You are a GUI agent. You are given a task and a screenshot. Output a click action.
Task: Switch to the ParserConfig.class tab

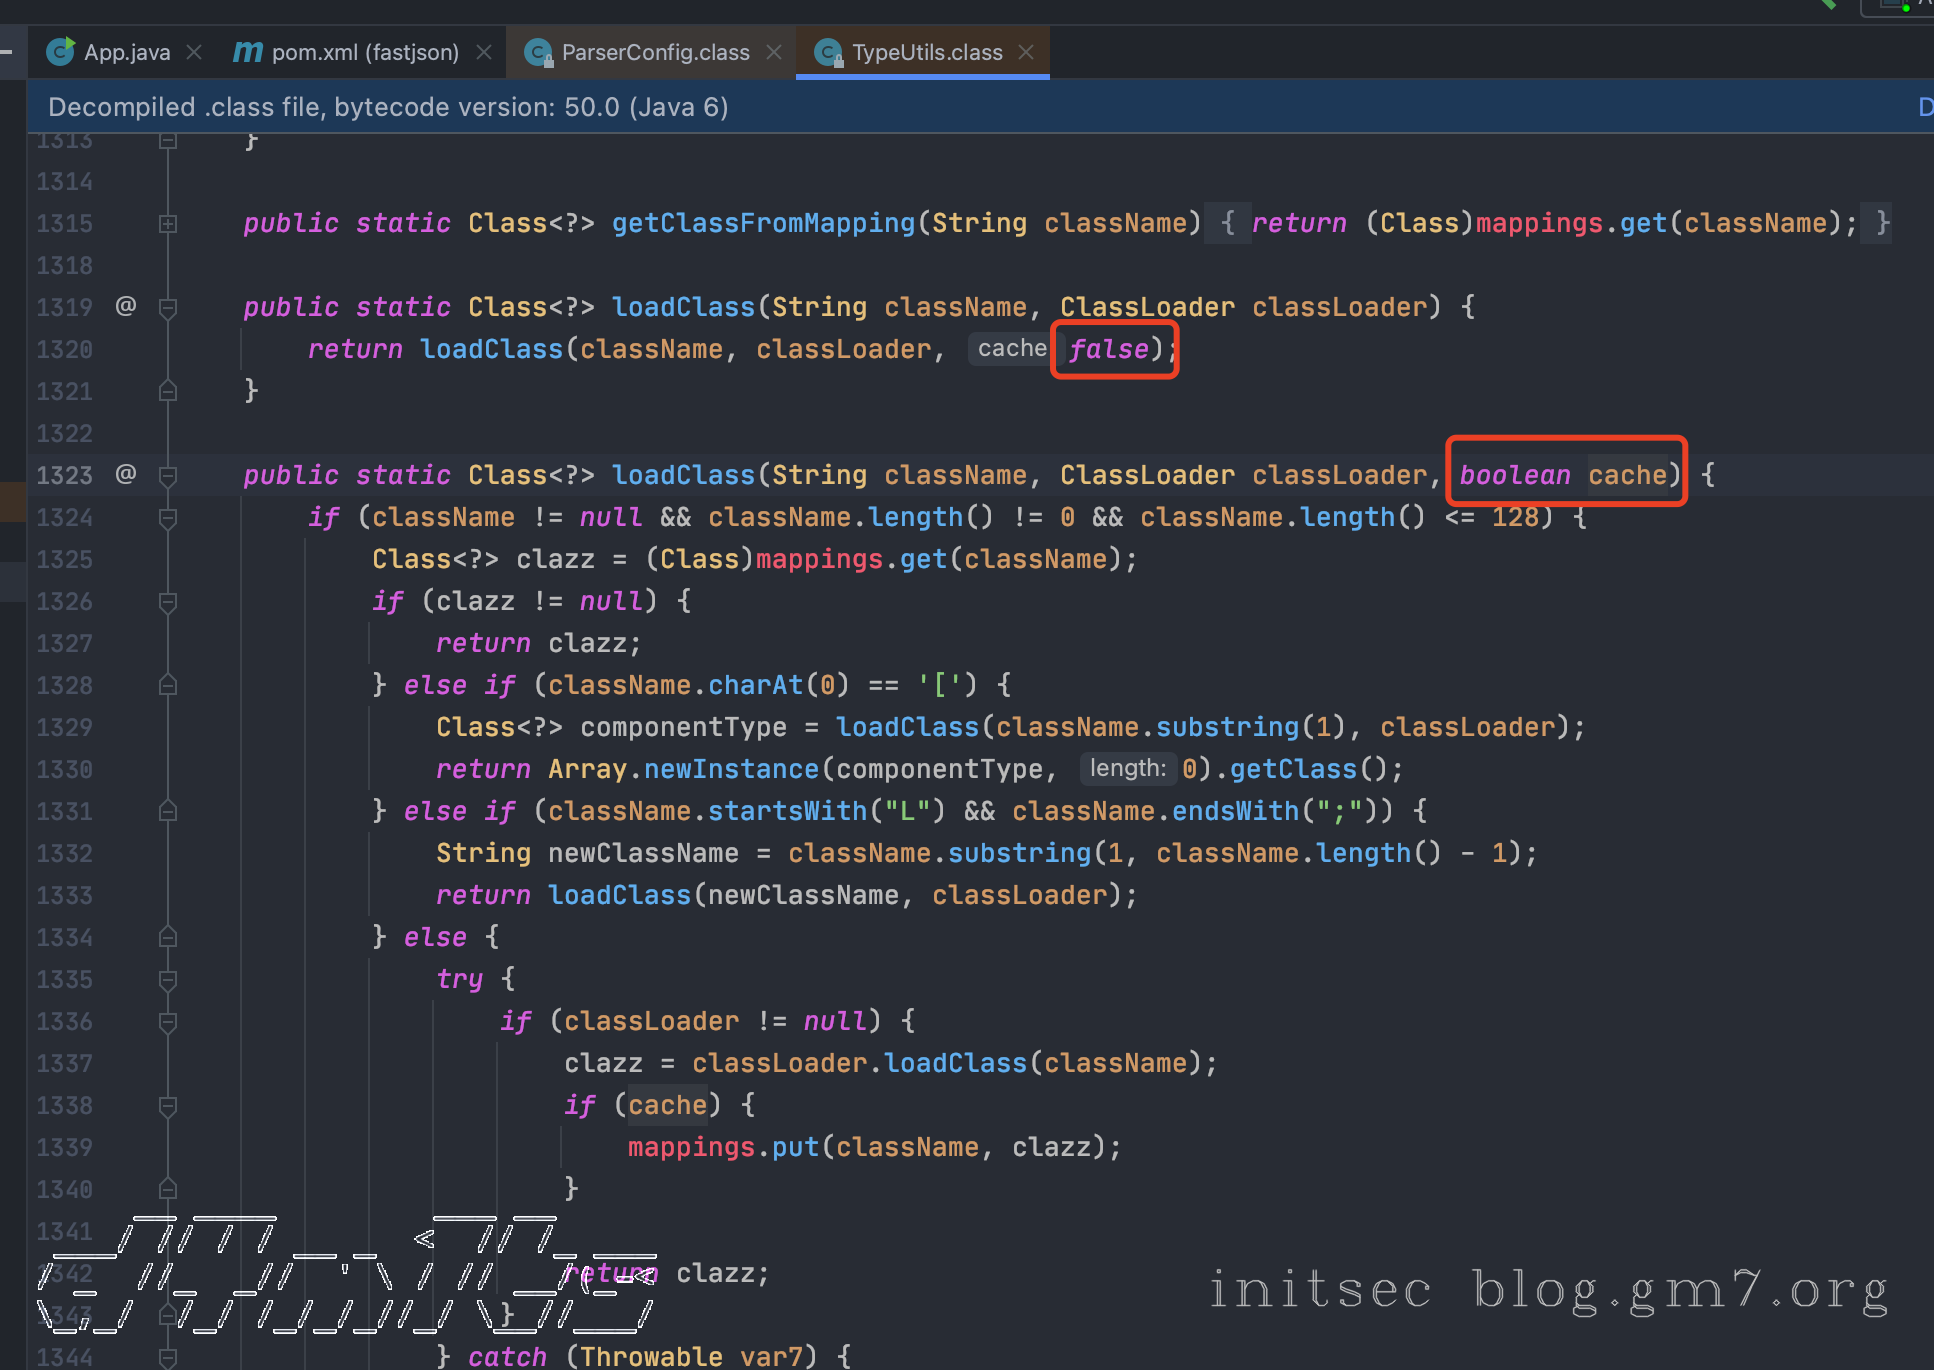click(x=654, y=52)
